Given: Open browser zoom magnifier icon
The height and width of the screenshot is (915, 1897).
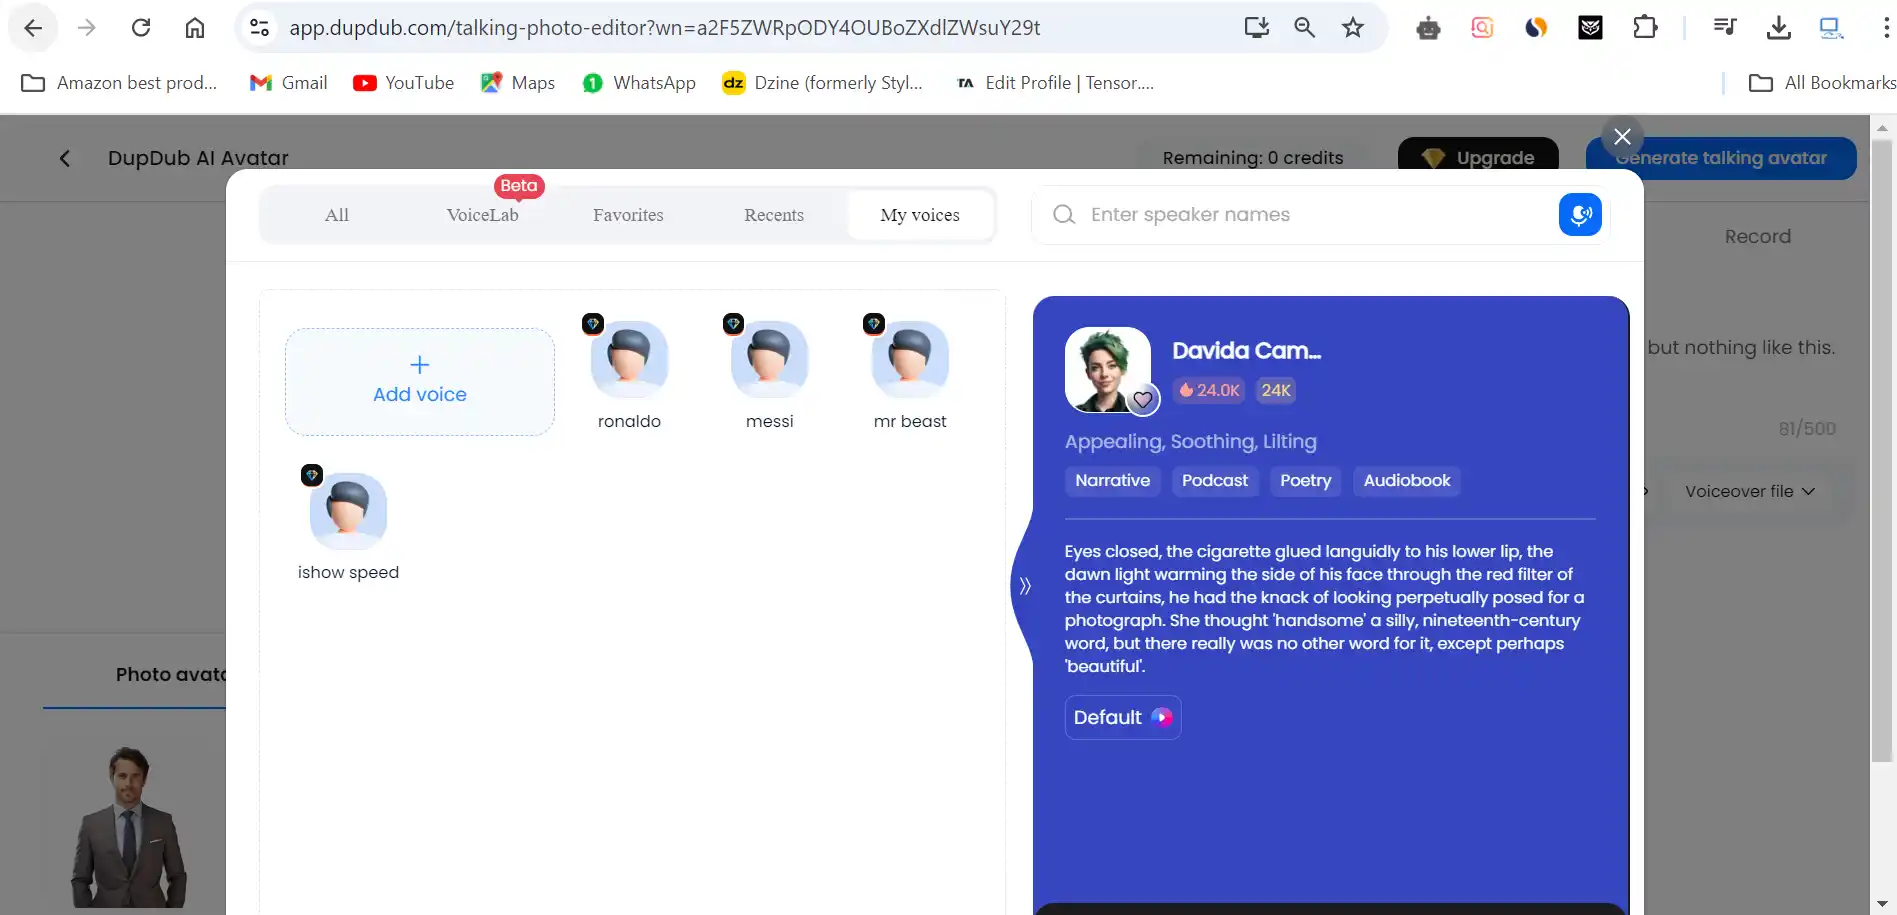Looking at the screenshot, I should point(1304,28).
